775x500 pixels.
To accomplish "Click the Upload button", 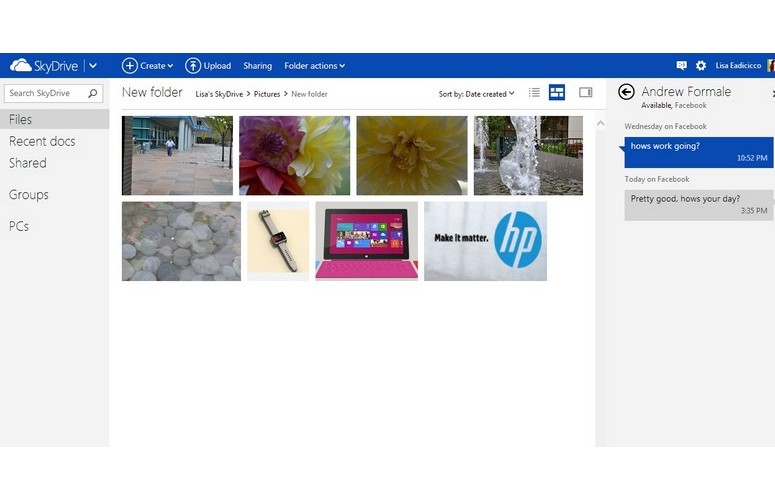I will coord(208,65).
